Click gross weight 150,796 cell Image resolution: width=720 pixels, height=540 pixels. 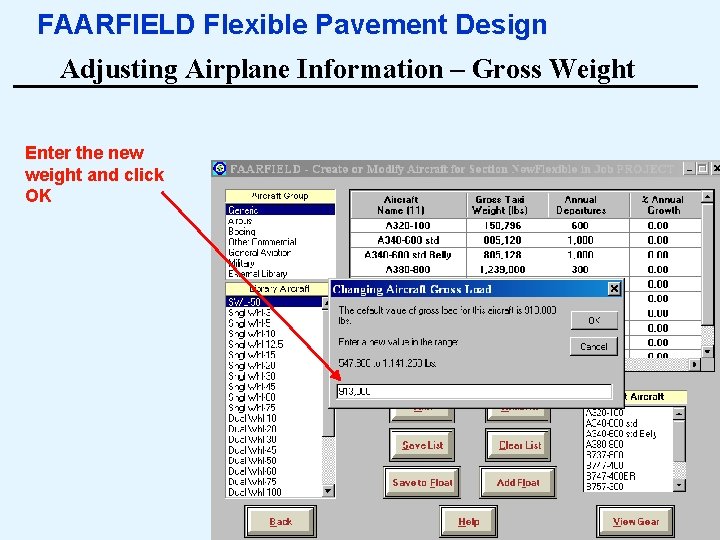tap(502, 225)
